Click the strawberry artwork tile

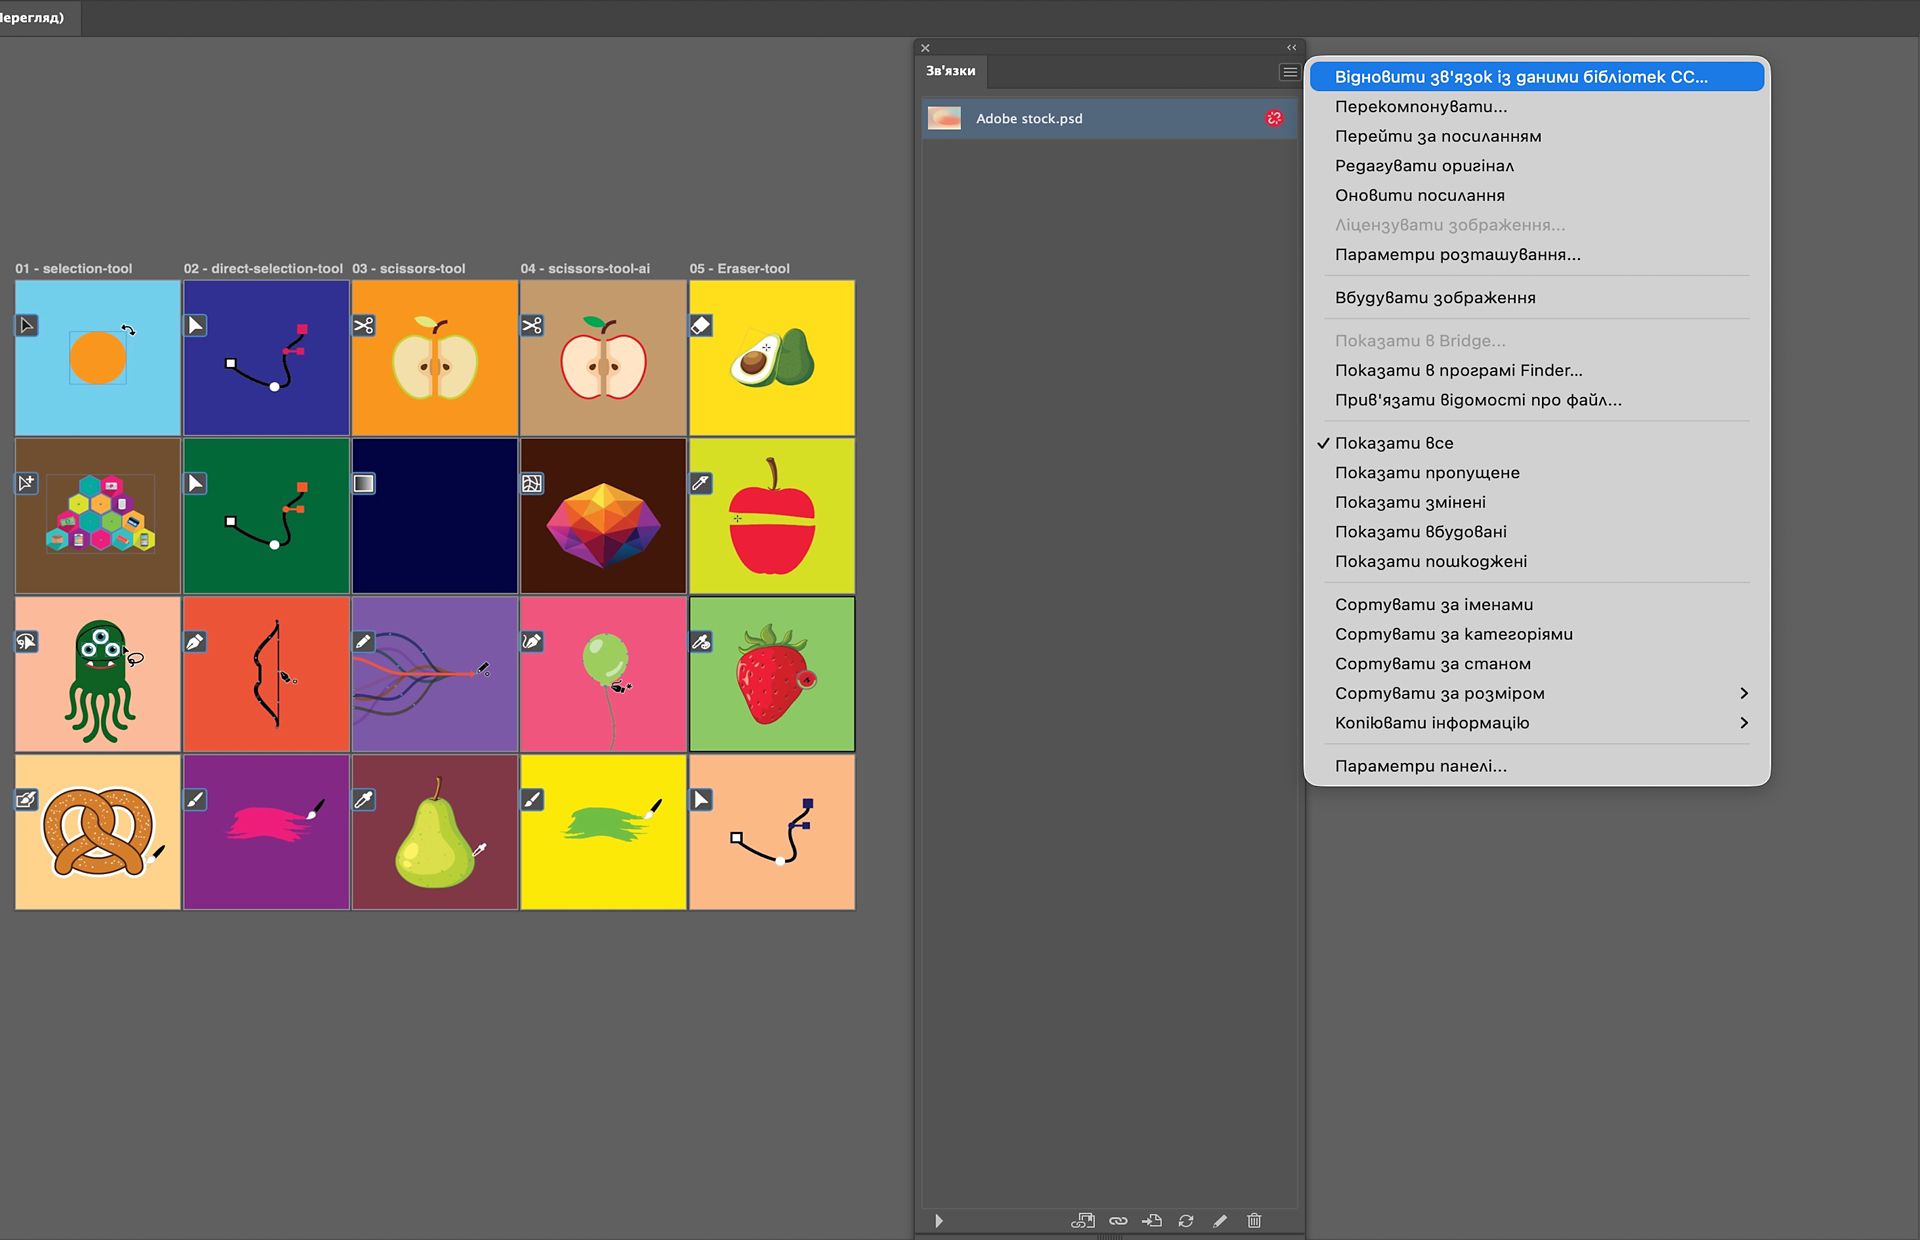coord(772,674)
